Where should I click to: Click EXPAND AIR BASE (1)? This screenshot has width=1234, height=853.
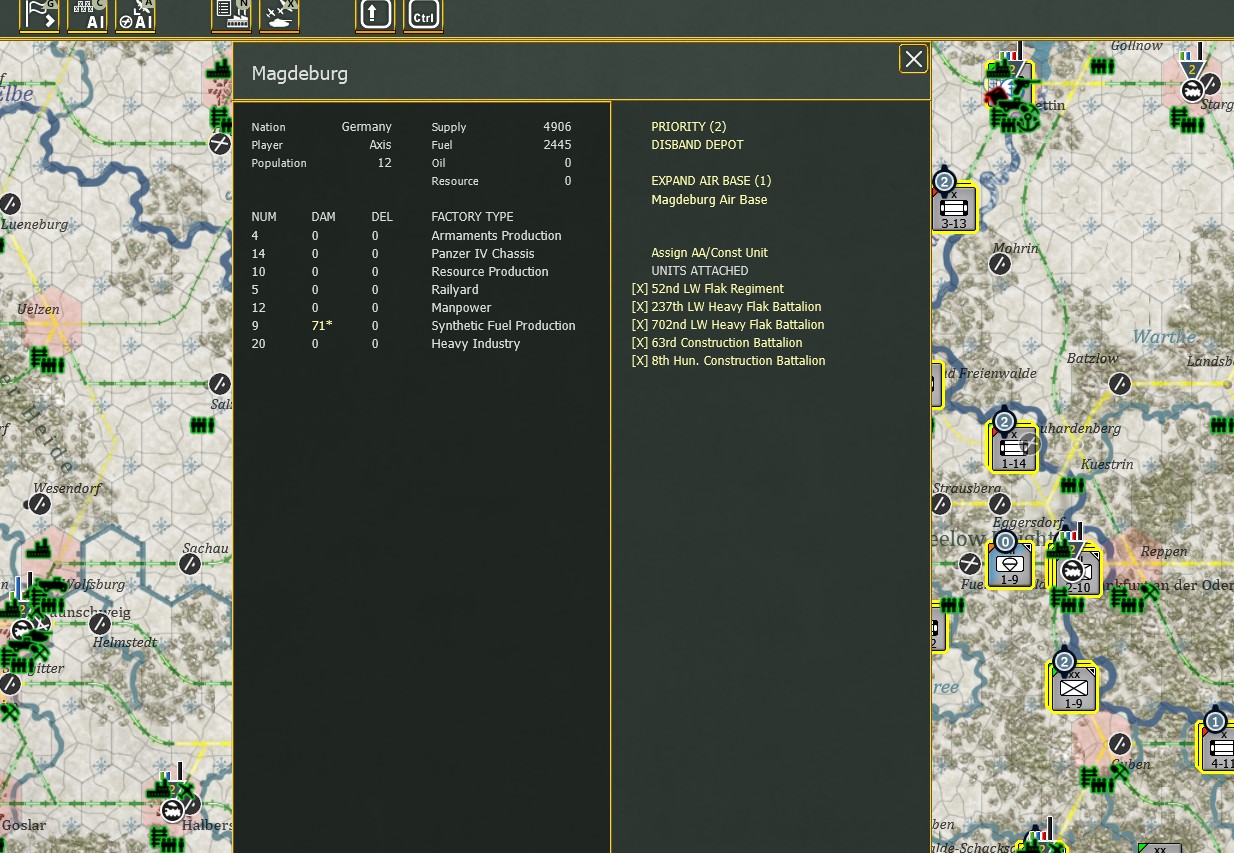tap(711, 181)
